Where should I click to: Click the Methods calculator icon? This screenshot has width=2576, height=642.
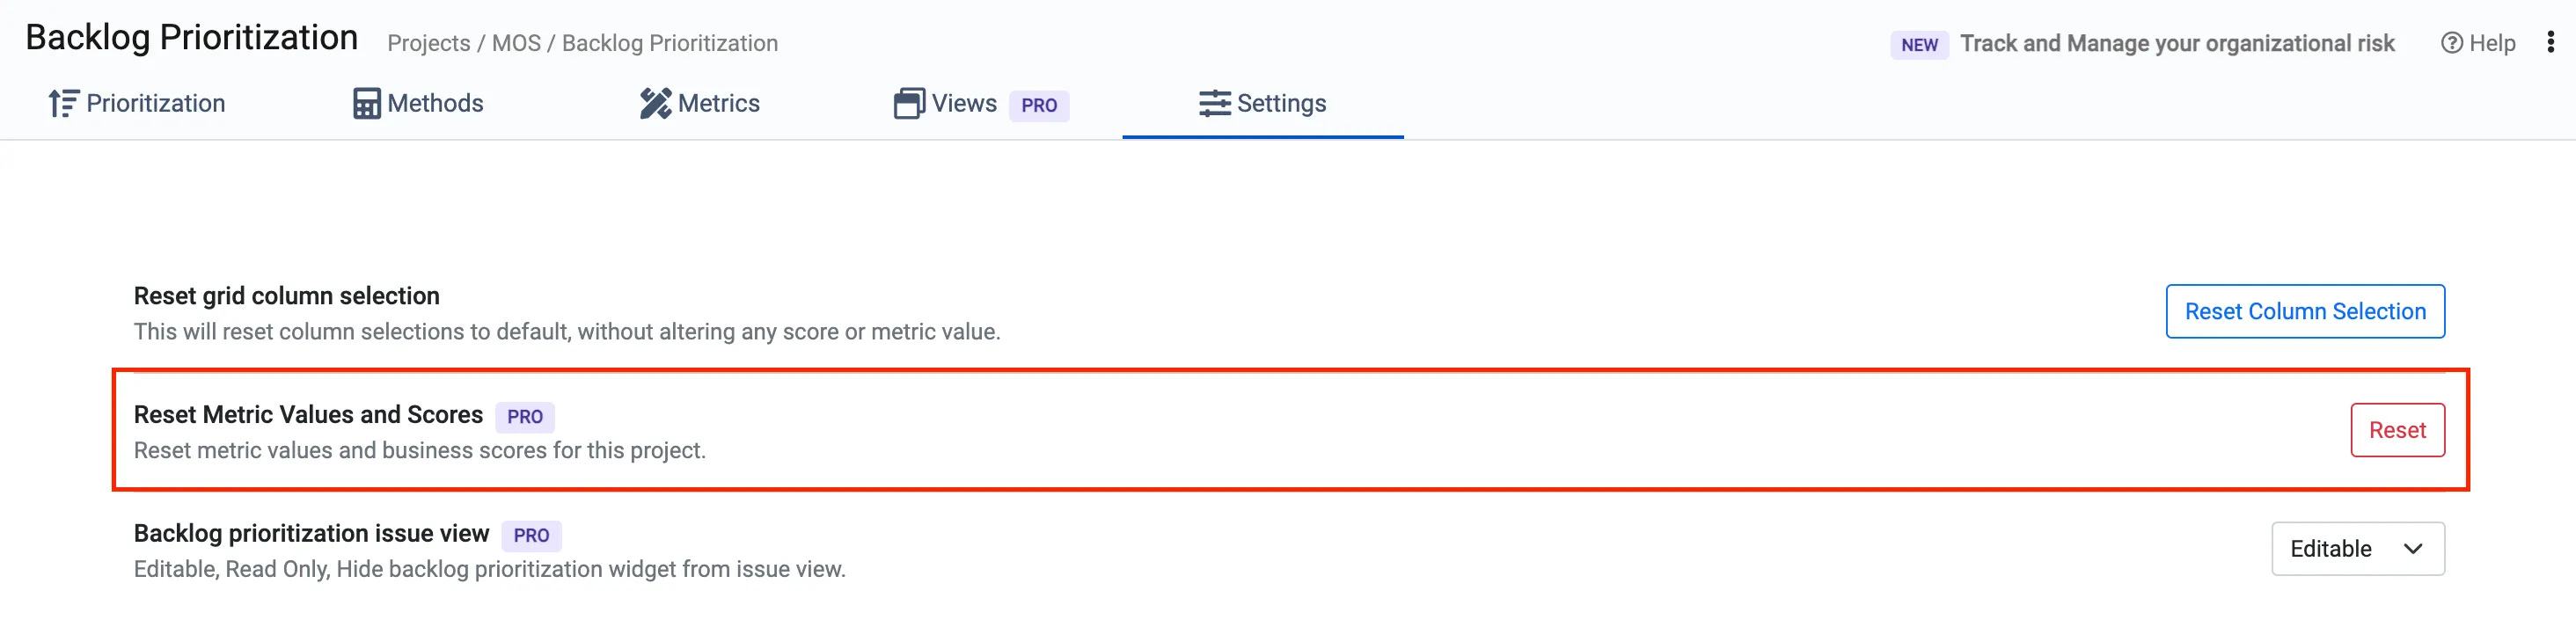point(366,103)
